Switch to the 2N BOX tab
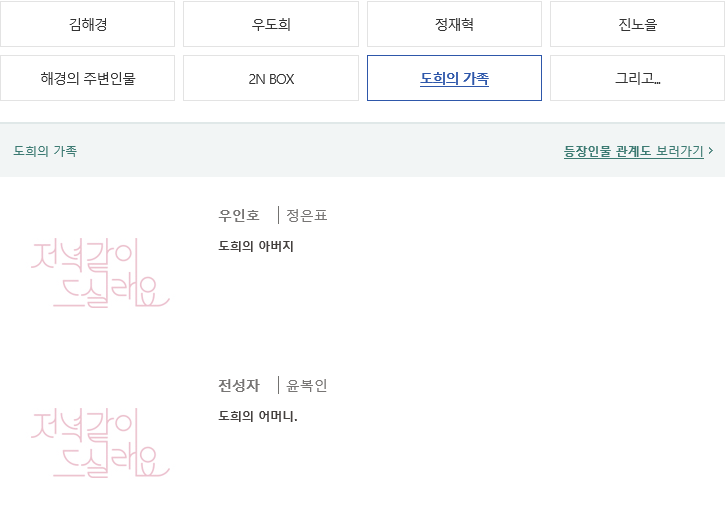 point(271,78)
